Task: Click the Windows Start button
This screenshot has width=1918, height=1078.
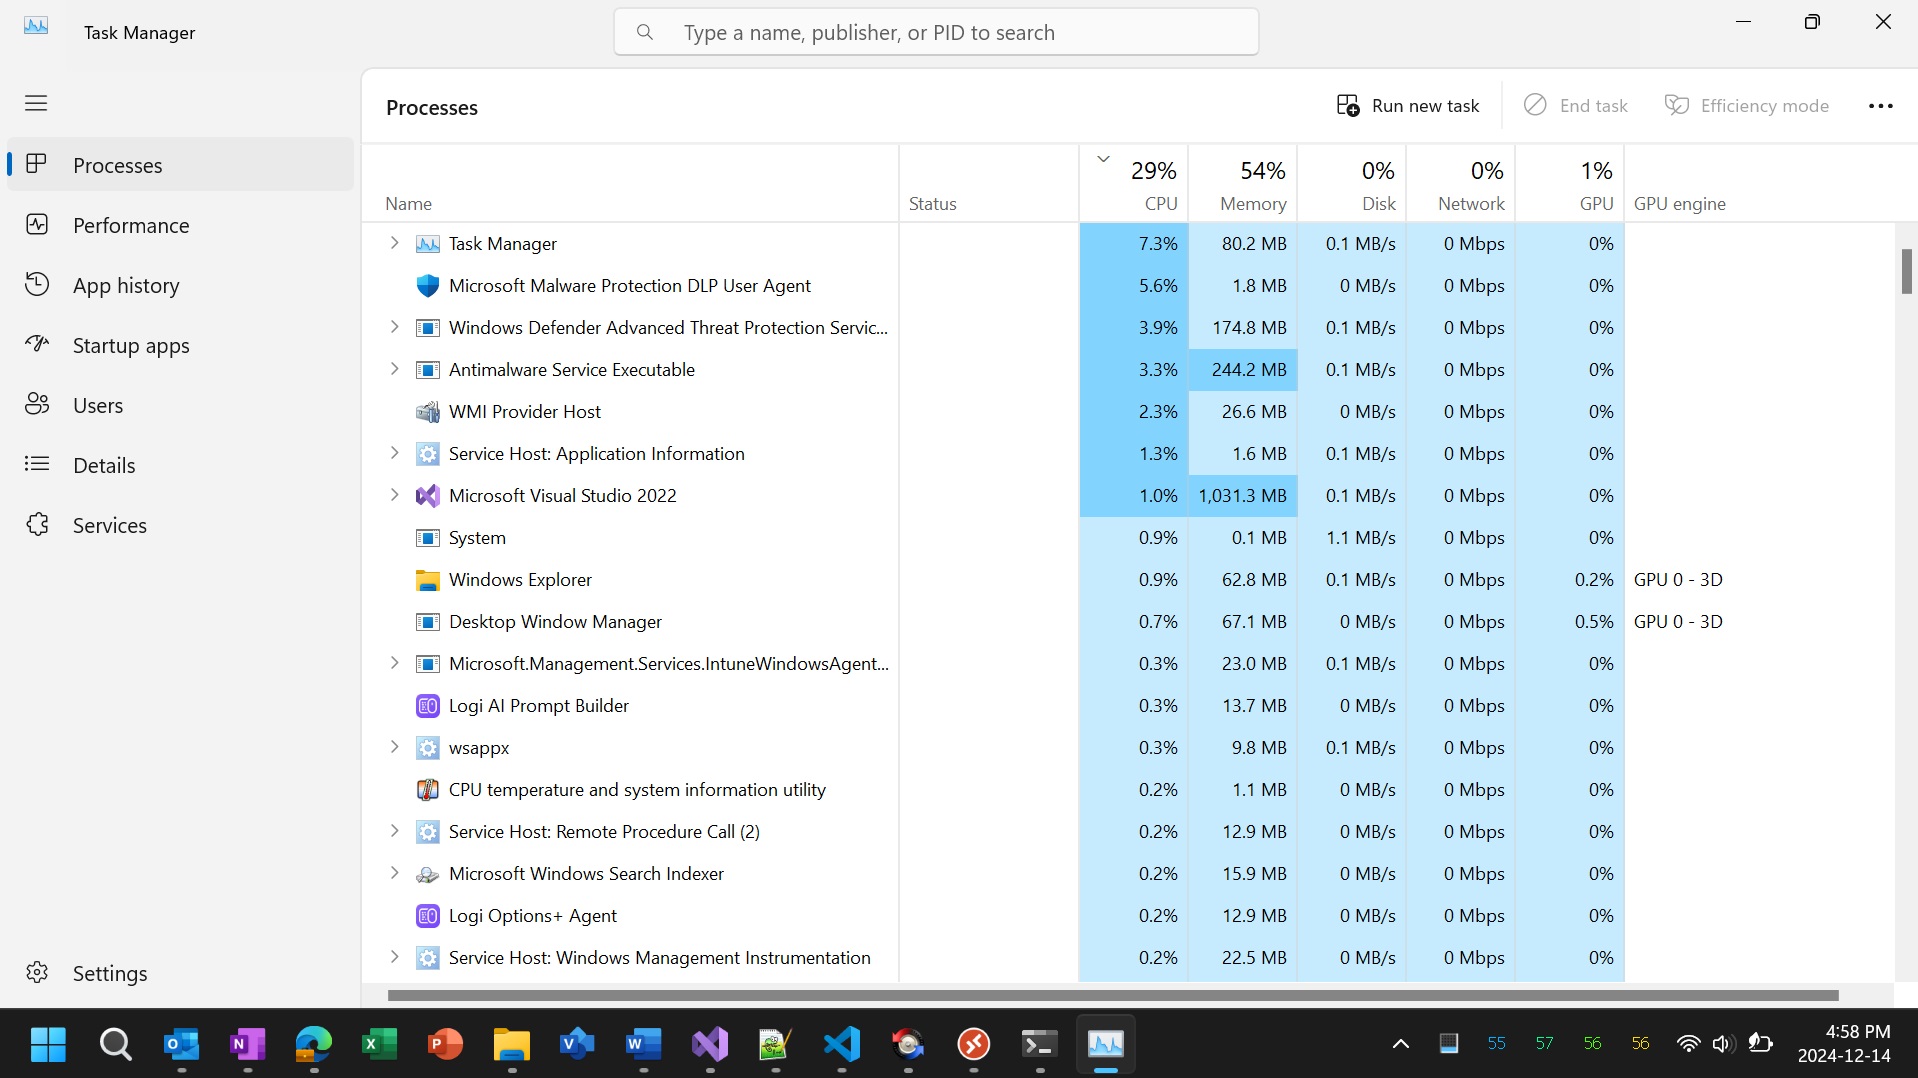Action: 48,1045
